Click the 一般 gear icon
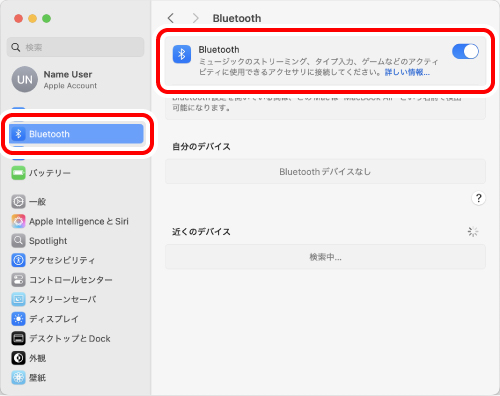500x396 pixels. click(18, 202)
